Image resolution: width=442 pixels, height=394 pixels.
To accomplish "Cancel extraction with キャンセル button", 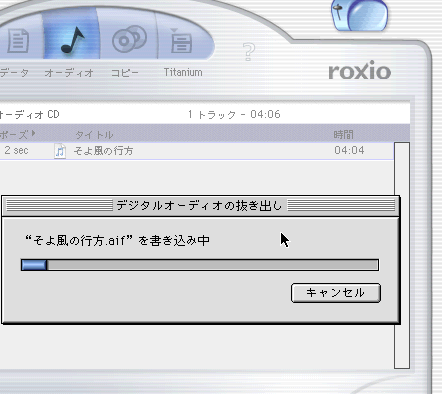I will [336, 293].
